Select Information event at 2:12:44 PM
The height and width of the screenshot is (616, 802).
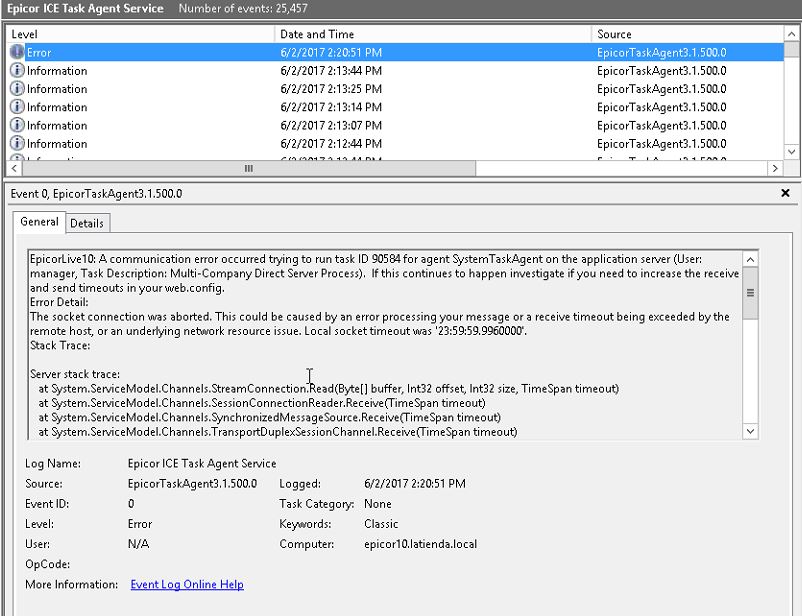coord(395,144)
